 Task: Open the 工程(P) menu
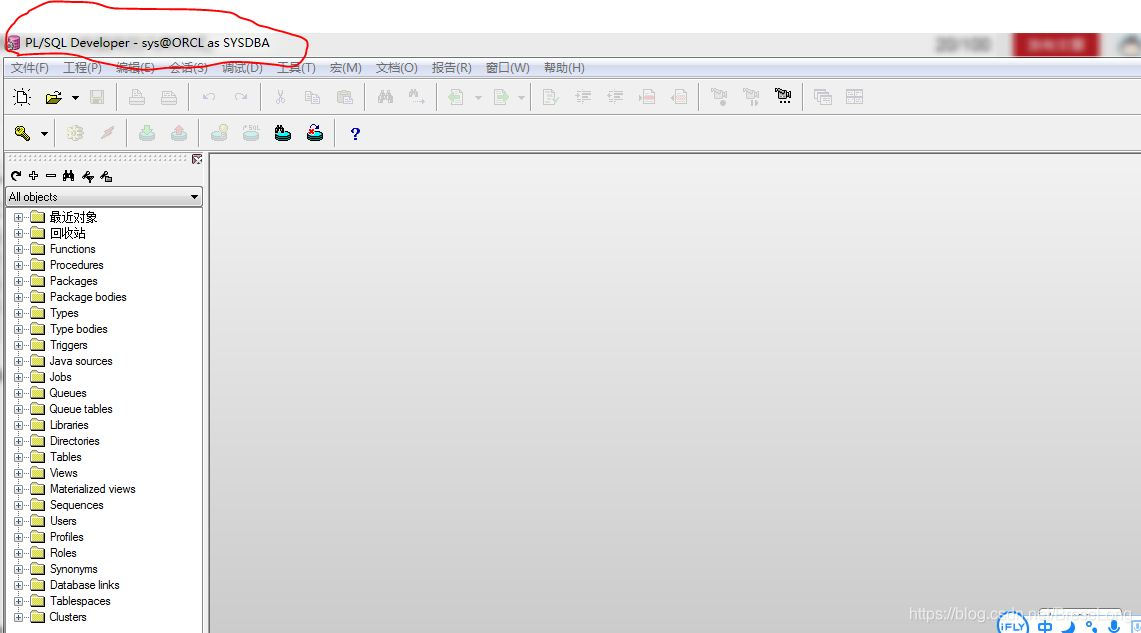(x=82, y=68)
